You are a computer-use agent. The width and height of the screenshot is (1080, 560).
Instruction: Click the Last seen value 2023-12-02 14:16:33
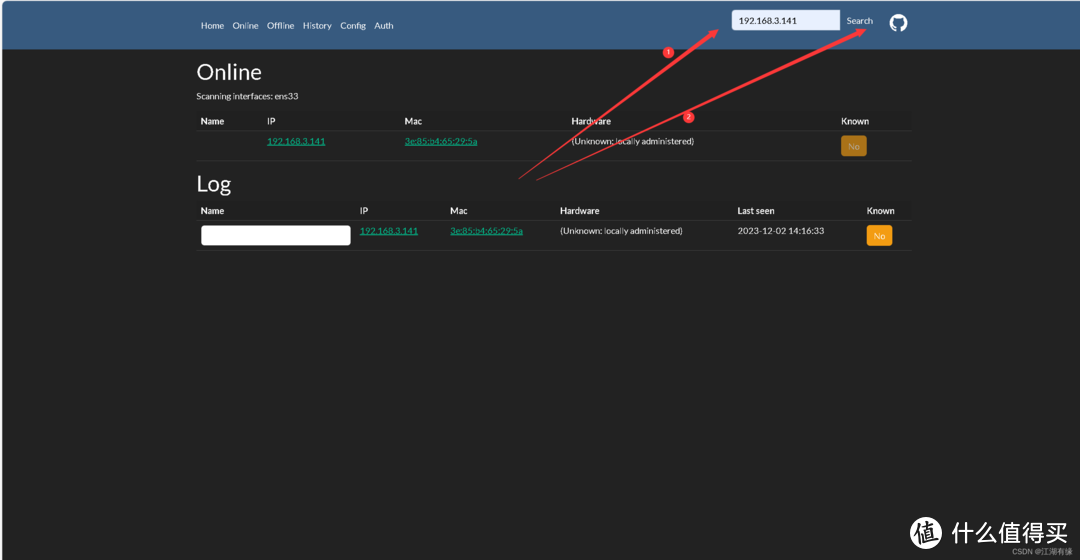pyautogui.click(x=780, y=231)
